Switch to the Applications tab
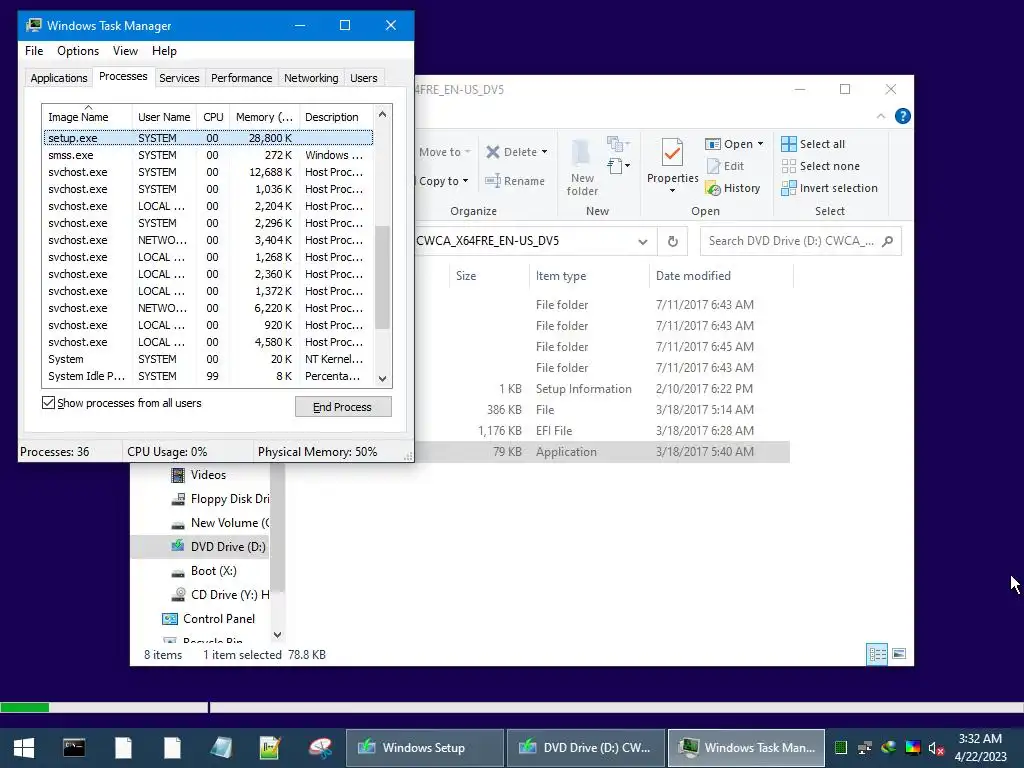The width and height of the screenshot is (1024, 768). 59,78
